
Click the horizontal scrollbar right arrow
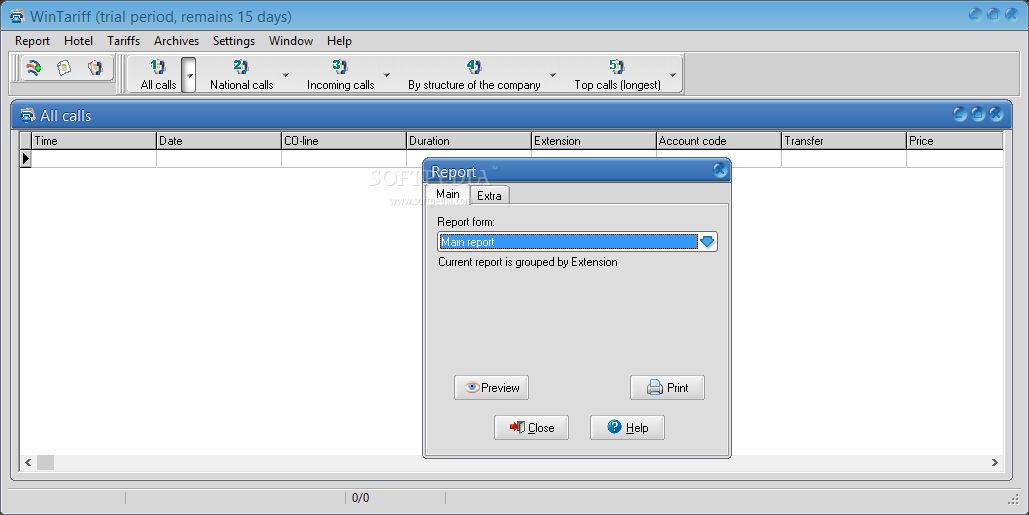pyautogui.click(x=994, y=463)
